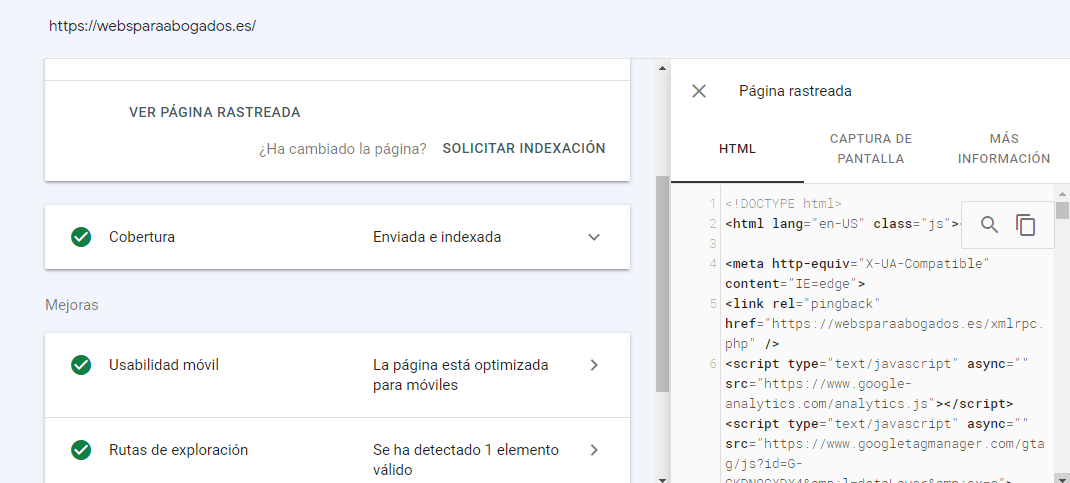The image size is (1070, 483).
Task: Click the Cobertura row label
Action: click(x=142, y=237)
